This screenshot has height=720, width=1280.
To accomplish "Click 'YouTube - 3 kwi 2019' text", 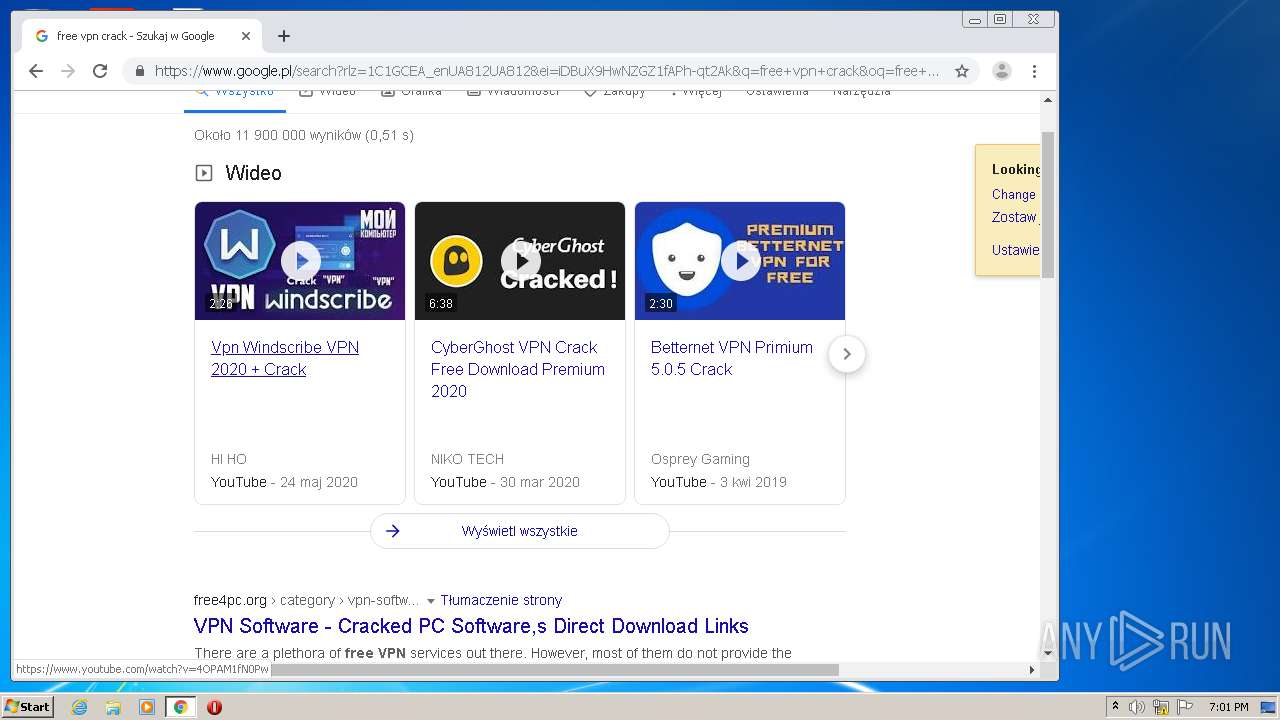I will (719, 482).
